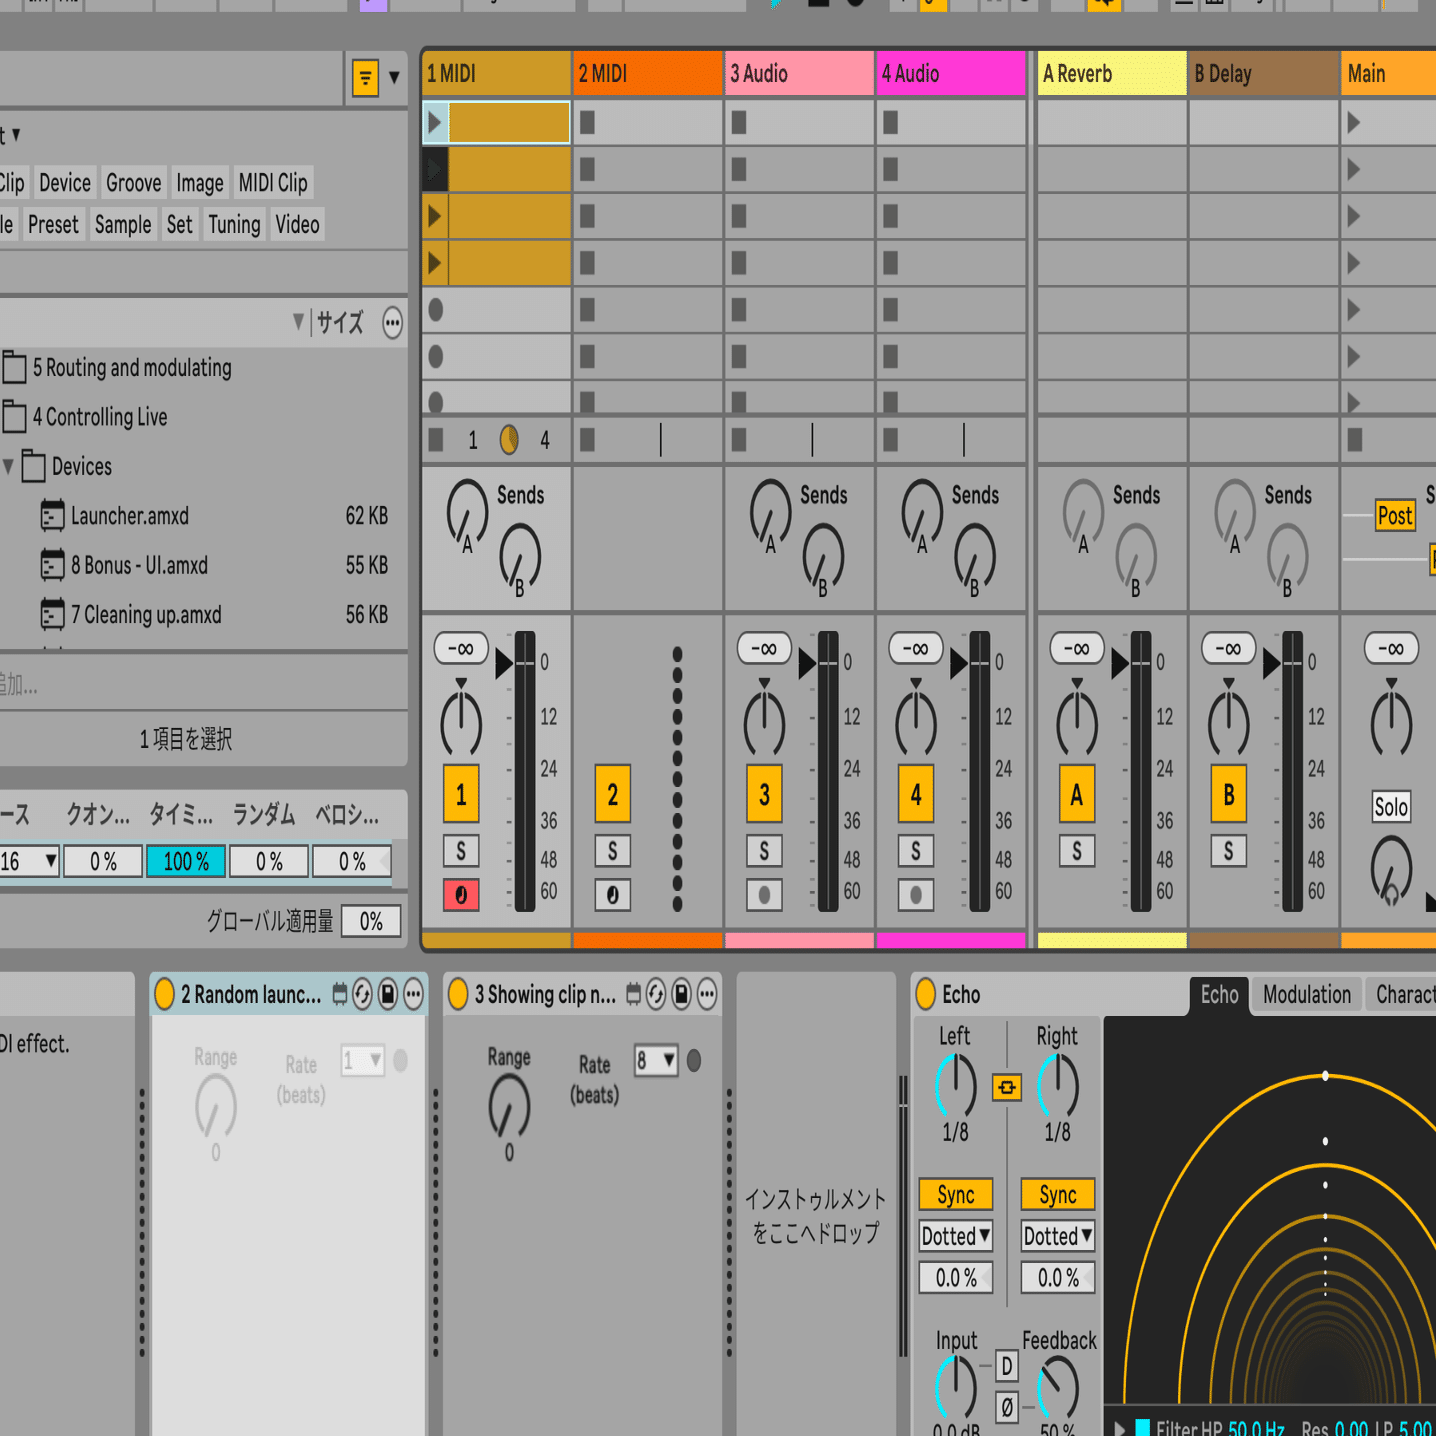Open the ellipsis menu next to サイズ
Viewport: 1436px width, 1436px height.
pyautogui.click(x=392, y=322)
